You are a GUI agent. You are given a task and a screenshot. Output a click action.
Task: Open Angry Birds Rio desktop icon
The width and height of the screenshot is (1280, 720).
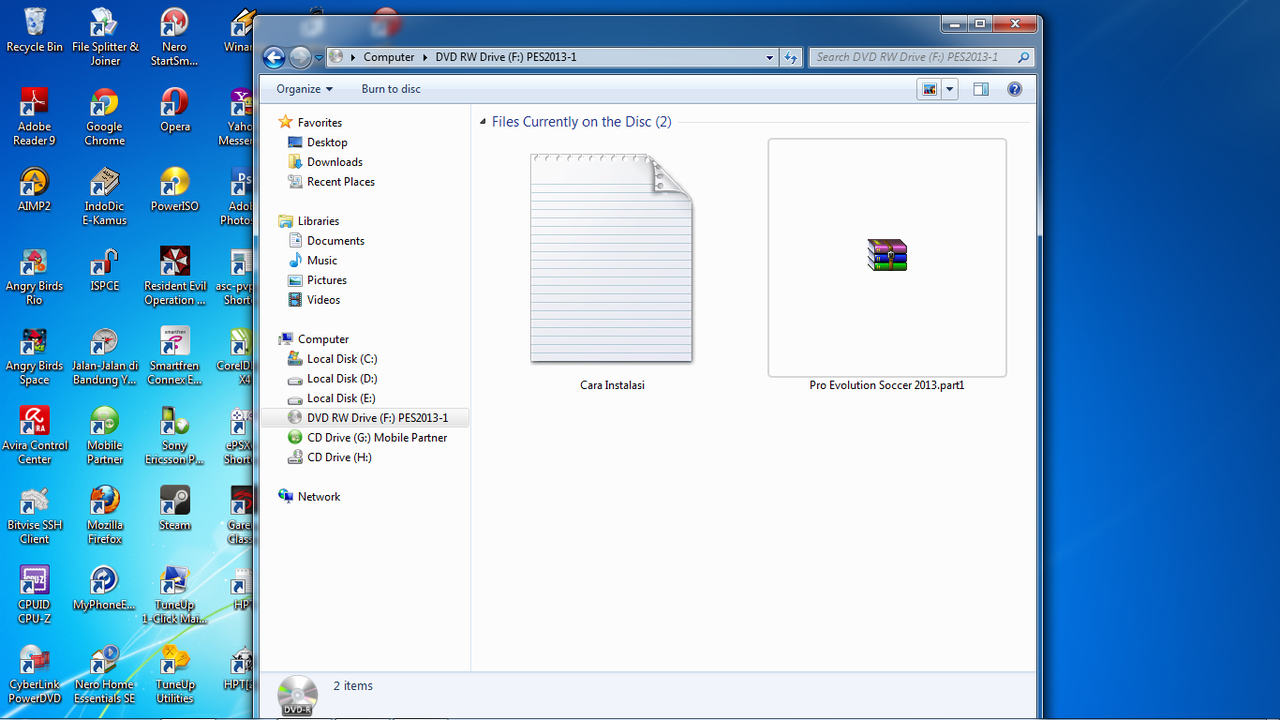click(x=34, y=277)
